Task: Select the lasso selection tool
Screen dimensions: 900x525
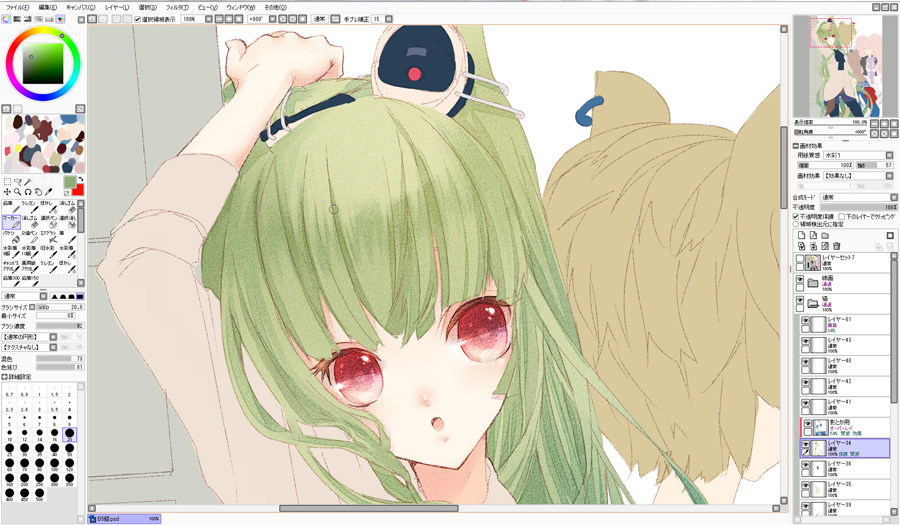Action: coord(17,182)
